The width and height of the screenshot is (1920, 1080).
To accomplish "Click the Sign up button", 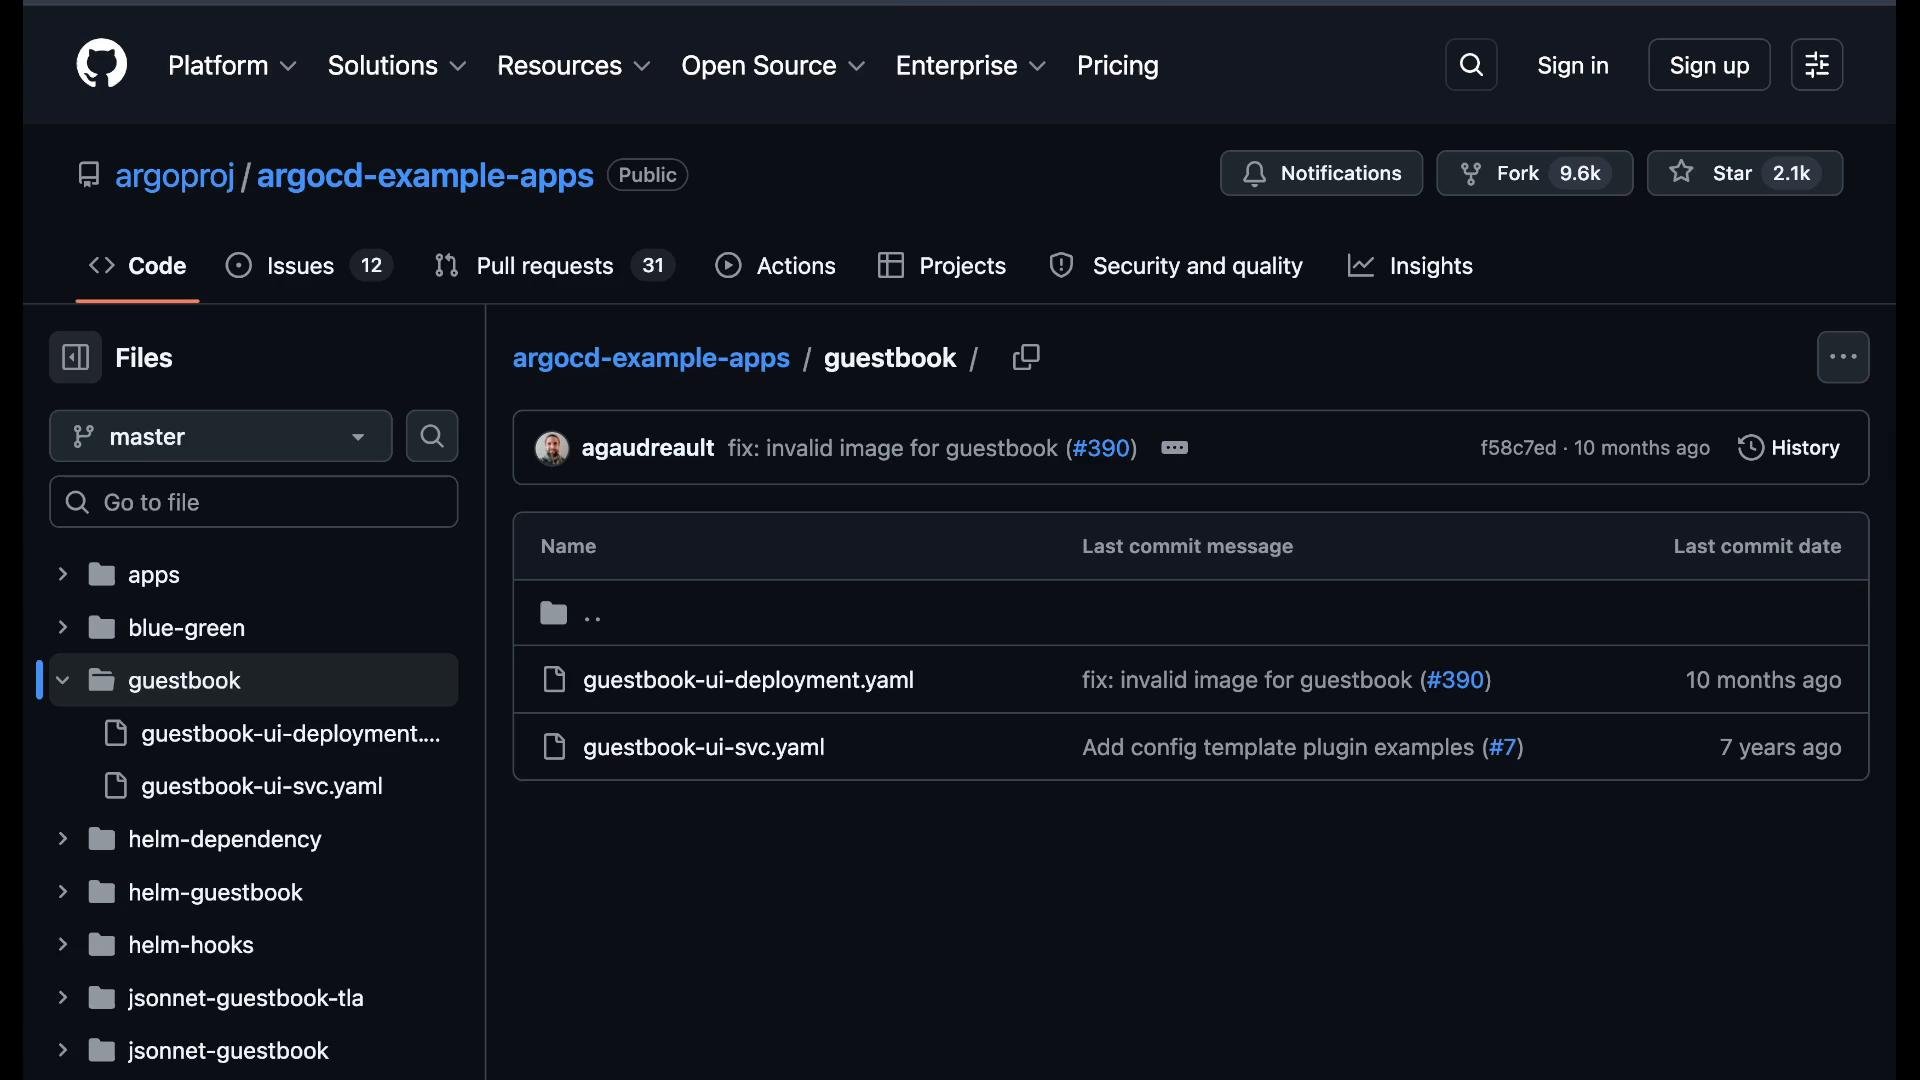I will point(1709,65).
